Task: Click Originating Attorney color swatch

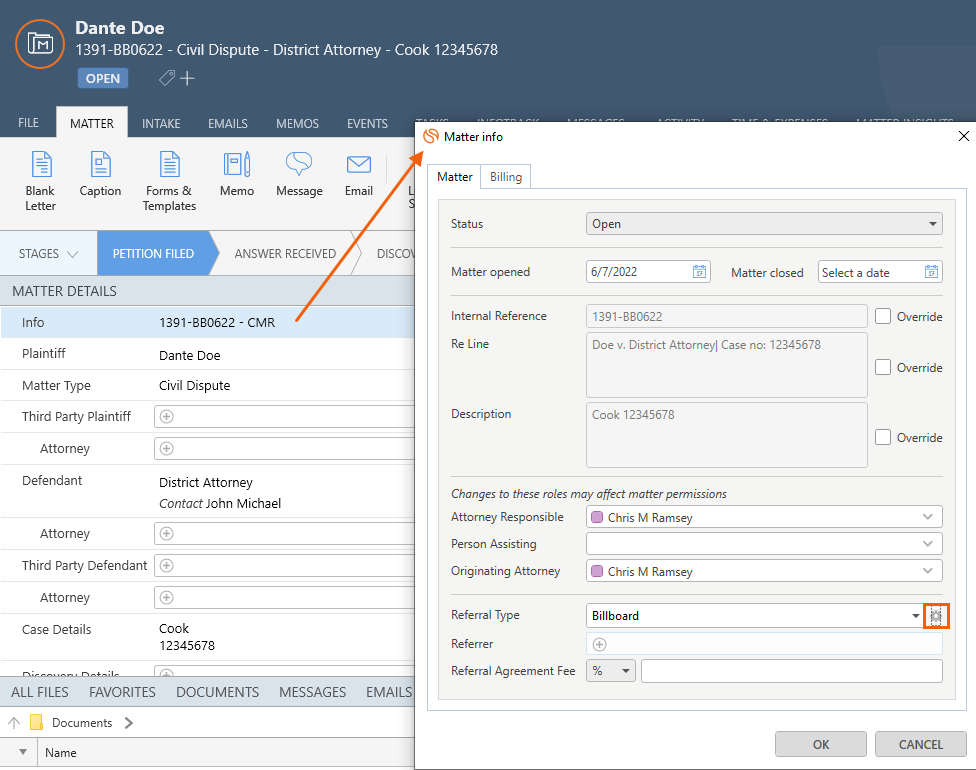Action: (x=597, y=571)
